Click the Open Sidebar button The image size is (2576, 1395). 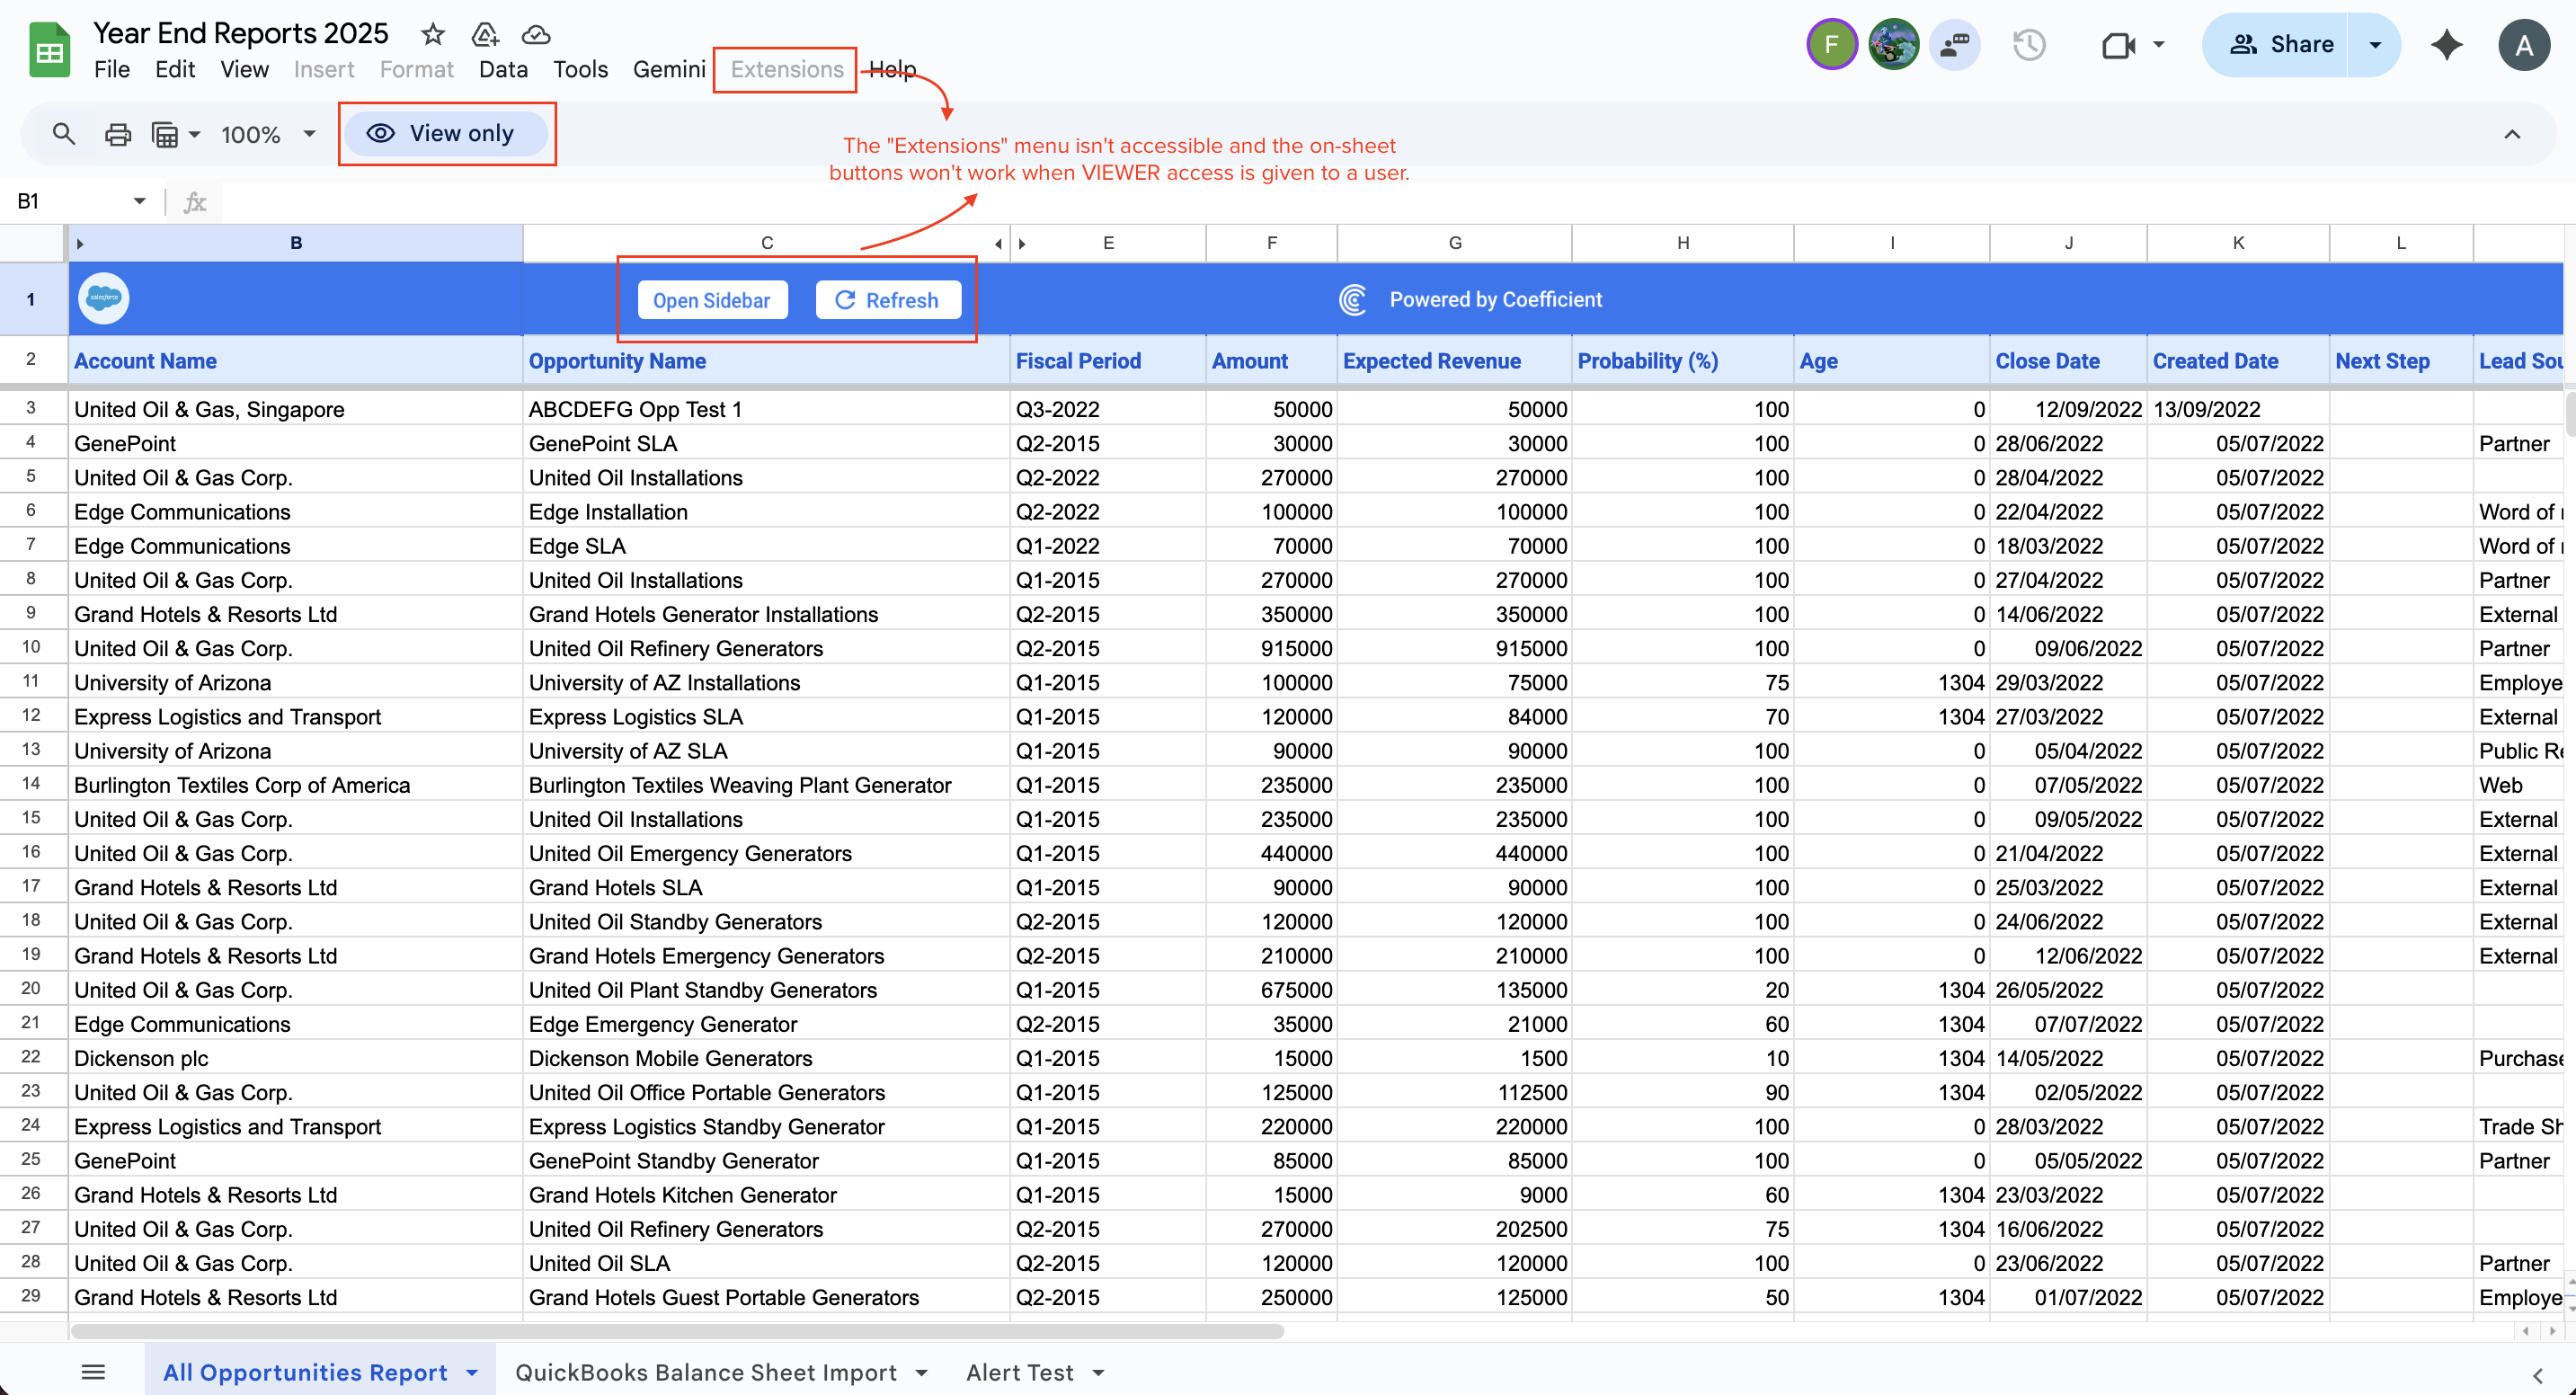click(711, 300)
